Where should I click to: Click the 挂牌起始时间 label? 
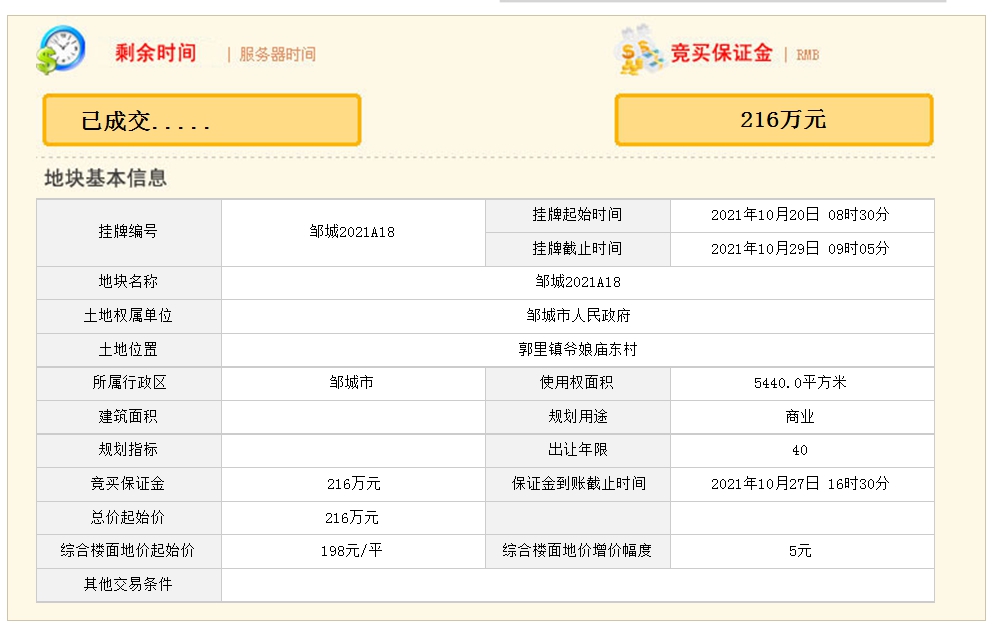pos(578,215)
